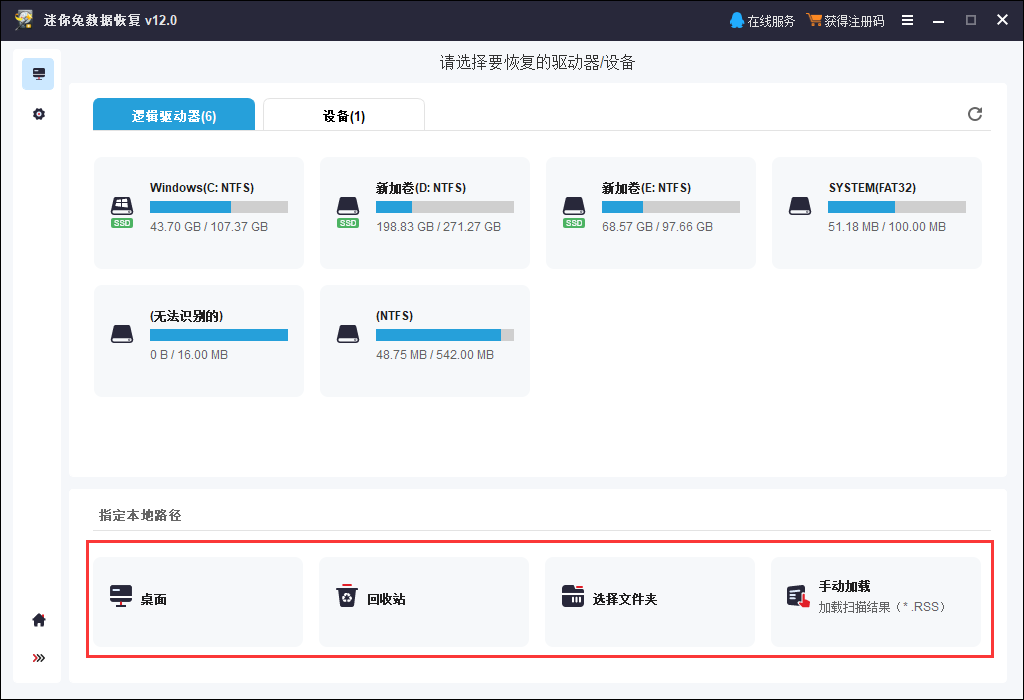The height and width of the screenshot is (700, 1024).
Task: Select 新加卷(E: NTFS) drive icon
Action: click(x=574, y=212)
